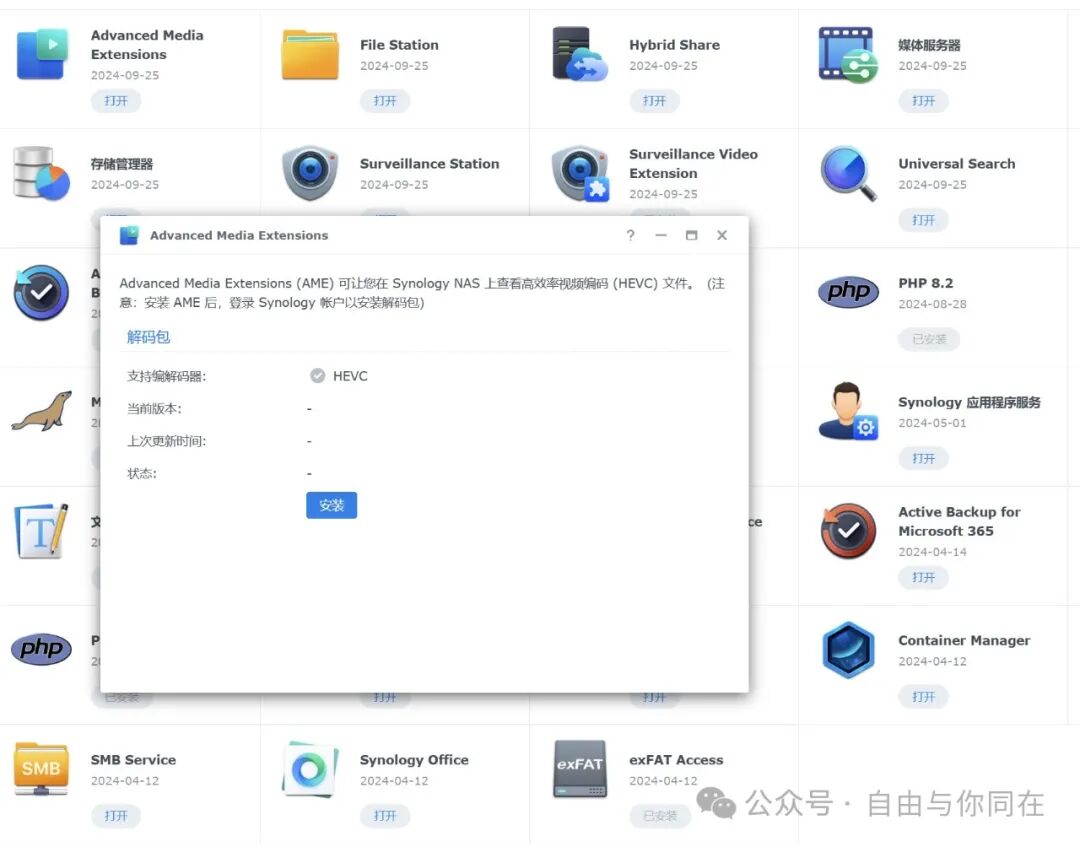Click Active Backup for Microsoft 365 icon
The height and width of the screenshot is (847, 1080).
pyautogui.click(x=849, y=530)
